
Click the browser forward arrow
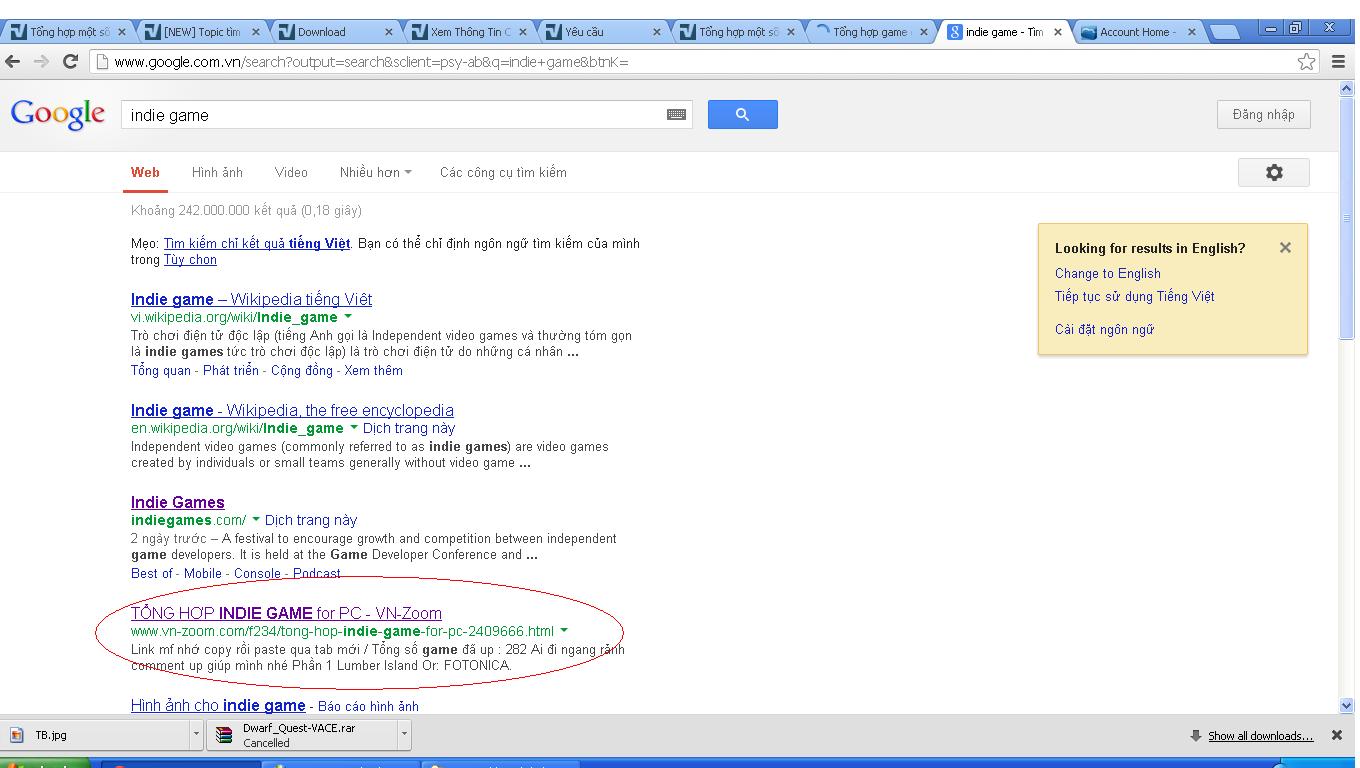point(41,62)
